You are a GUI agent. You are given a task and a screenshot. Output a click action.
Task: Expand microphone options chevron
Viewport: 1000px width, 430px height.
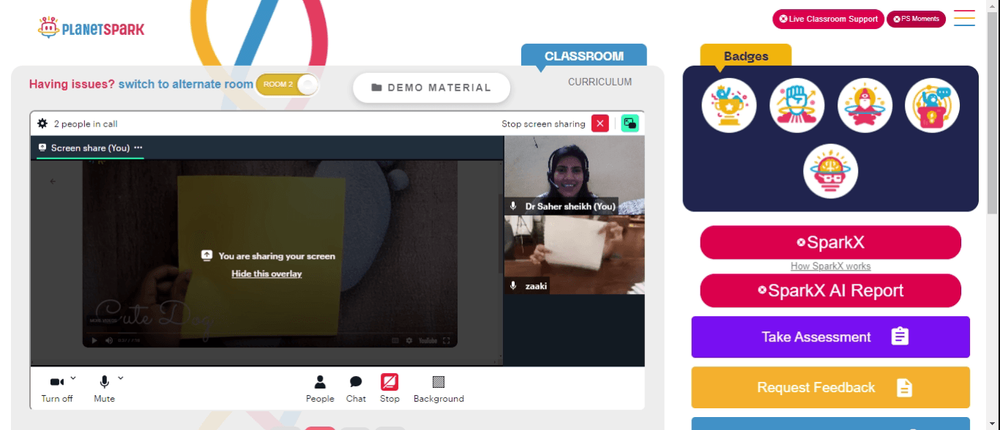[x=121, y=378]
